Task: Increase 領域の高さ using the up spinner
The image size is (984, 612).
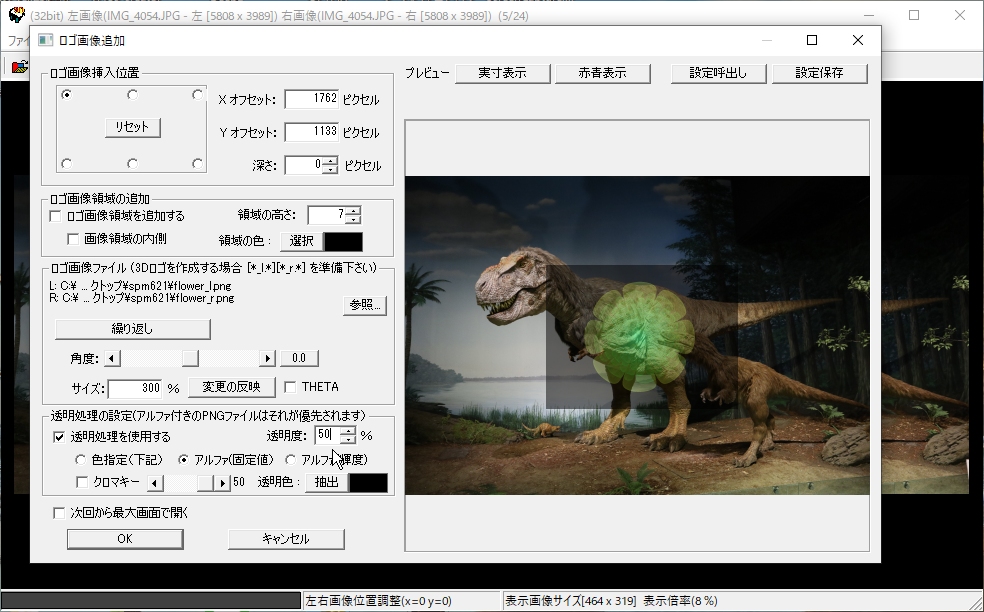Action: pyautogui.click(x=352, y=211)
